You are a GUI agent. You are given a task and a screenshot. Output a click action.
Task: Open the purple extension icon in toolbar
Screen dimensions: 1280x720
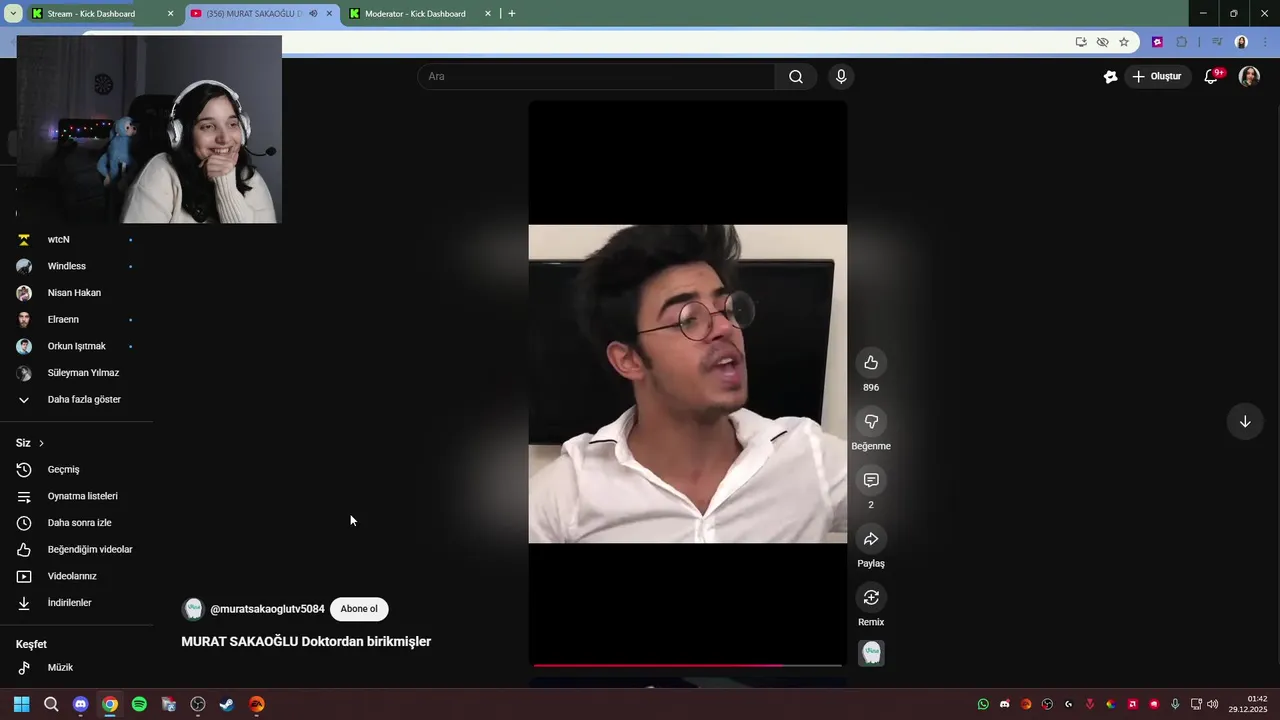click(1157, 42)
